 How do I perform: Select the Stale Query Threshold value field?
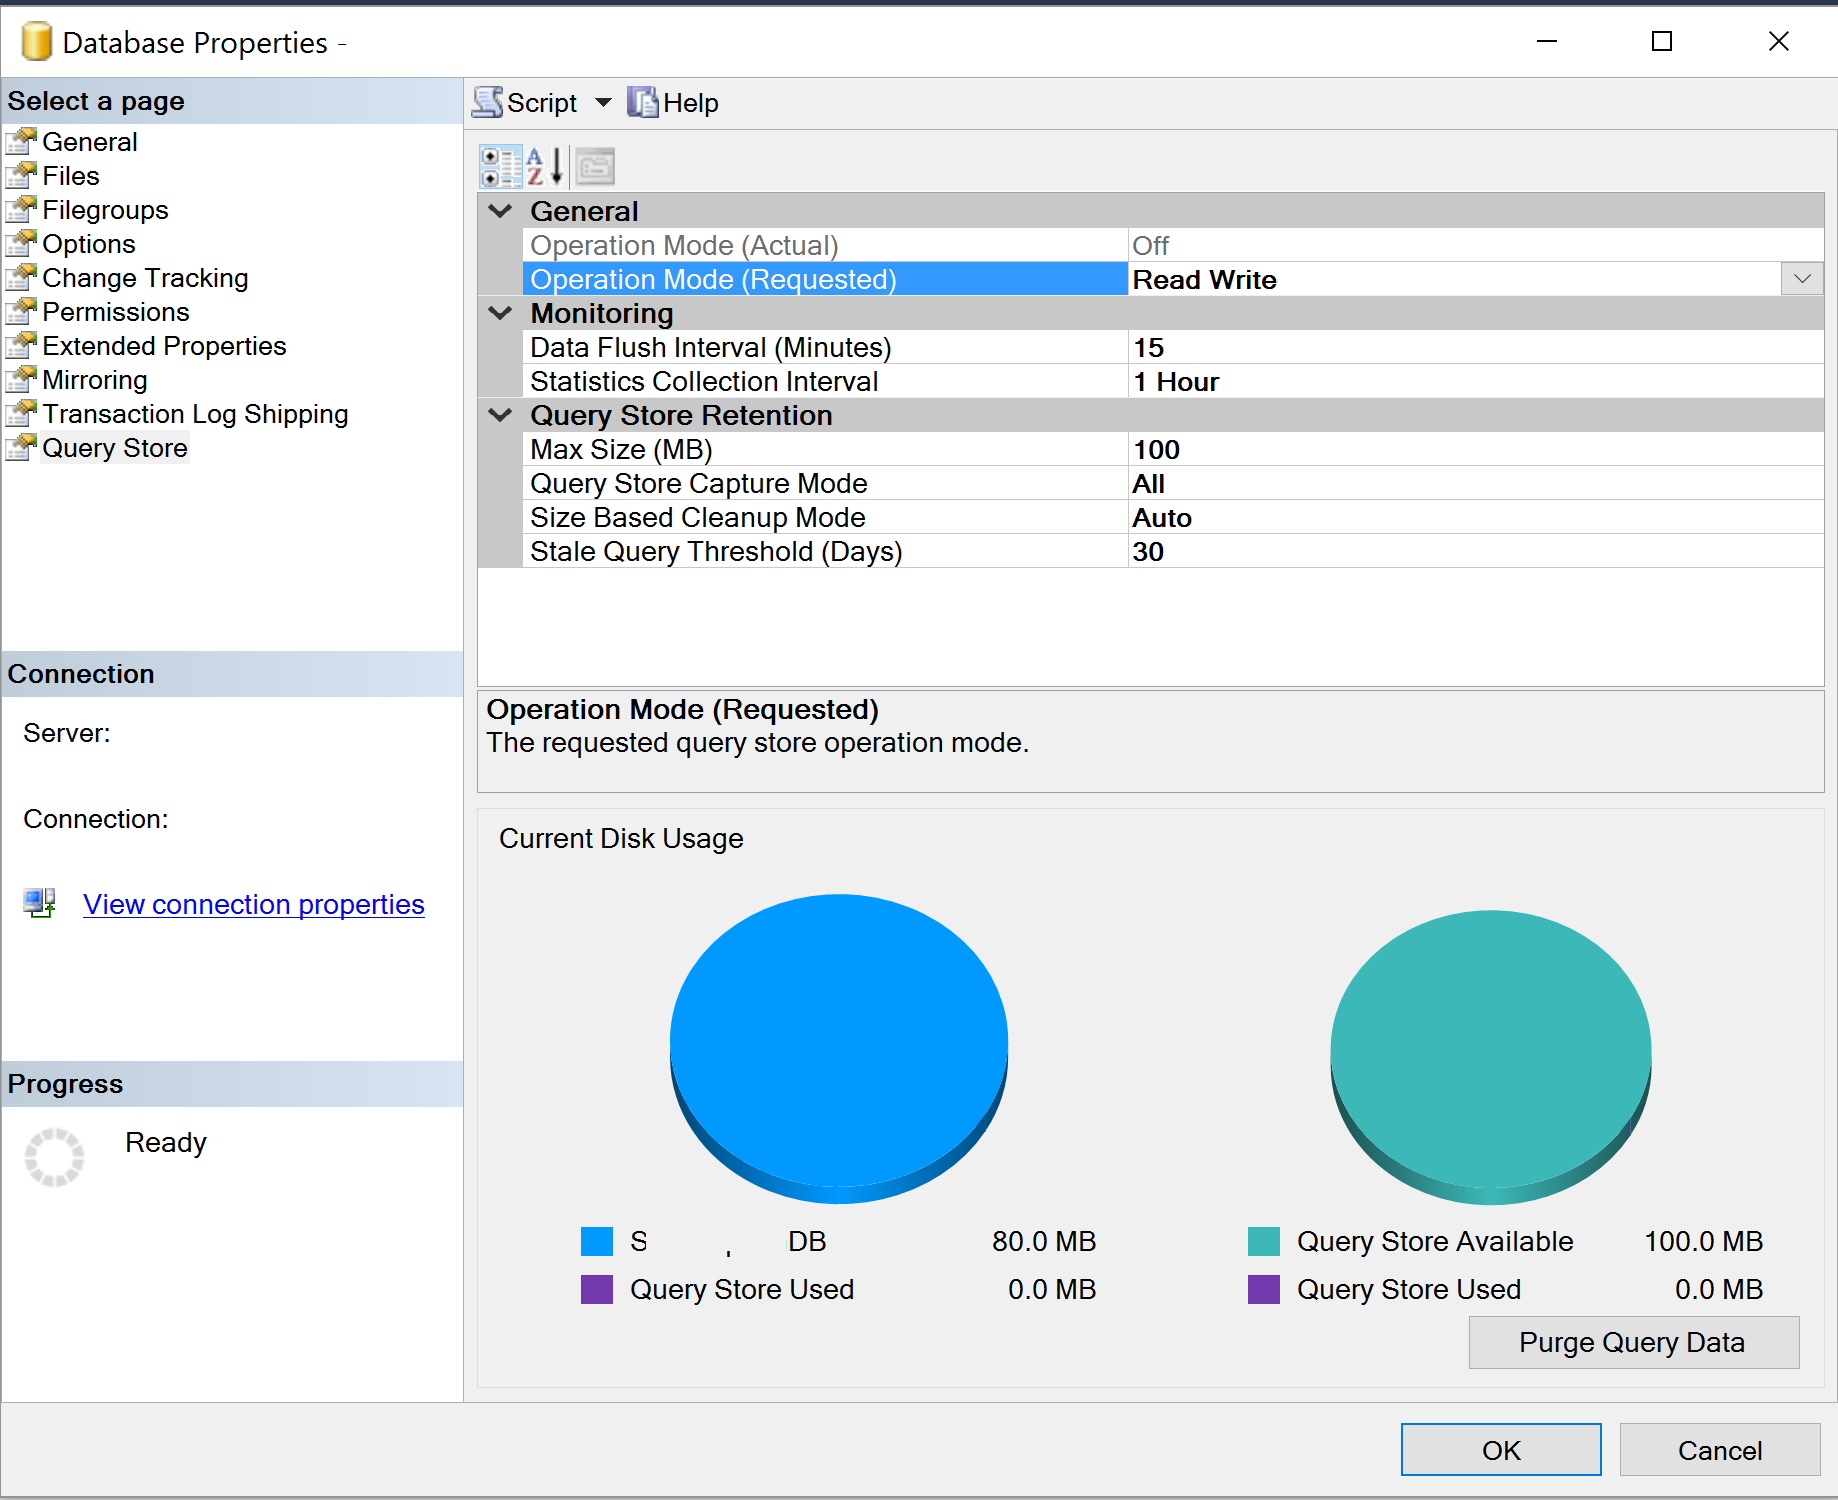pos(1300,551)
